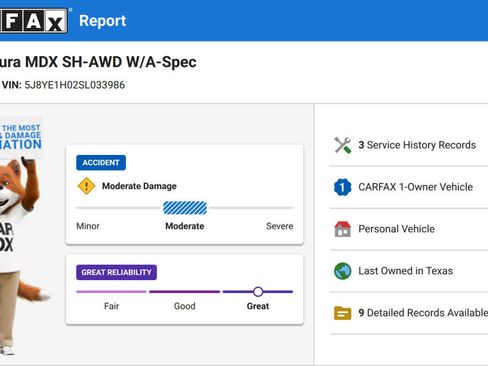The width and height of the screenshot is (488, 366).
Task: Click the GREAT RELIABILITY badge
Action: (116, 272)
